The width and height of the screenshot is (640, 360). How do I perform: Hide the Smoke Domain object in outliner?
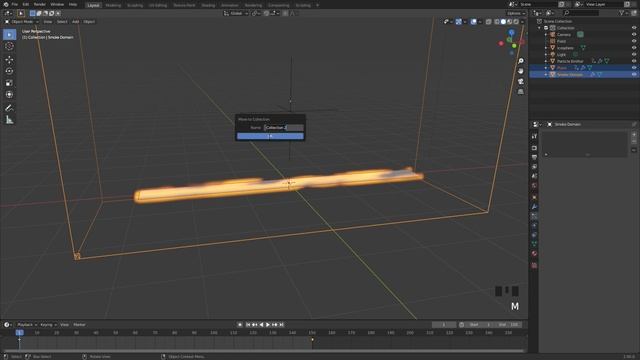coord(634,75)
